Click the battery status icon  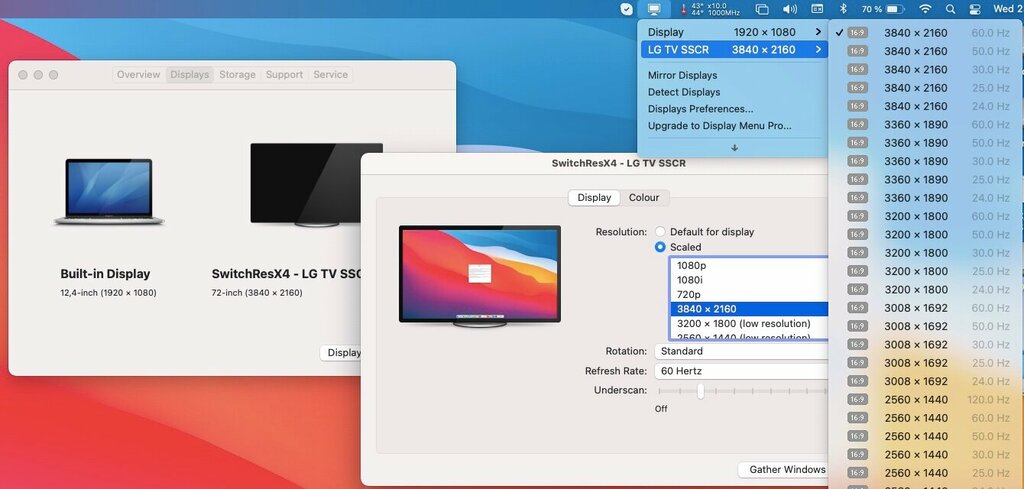[894, 9]
